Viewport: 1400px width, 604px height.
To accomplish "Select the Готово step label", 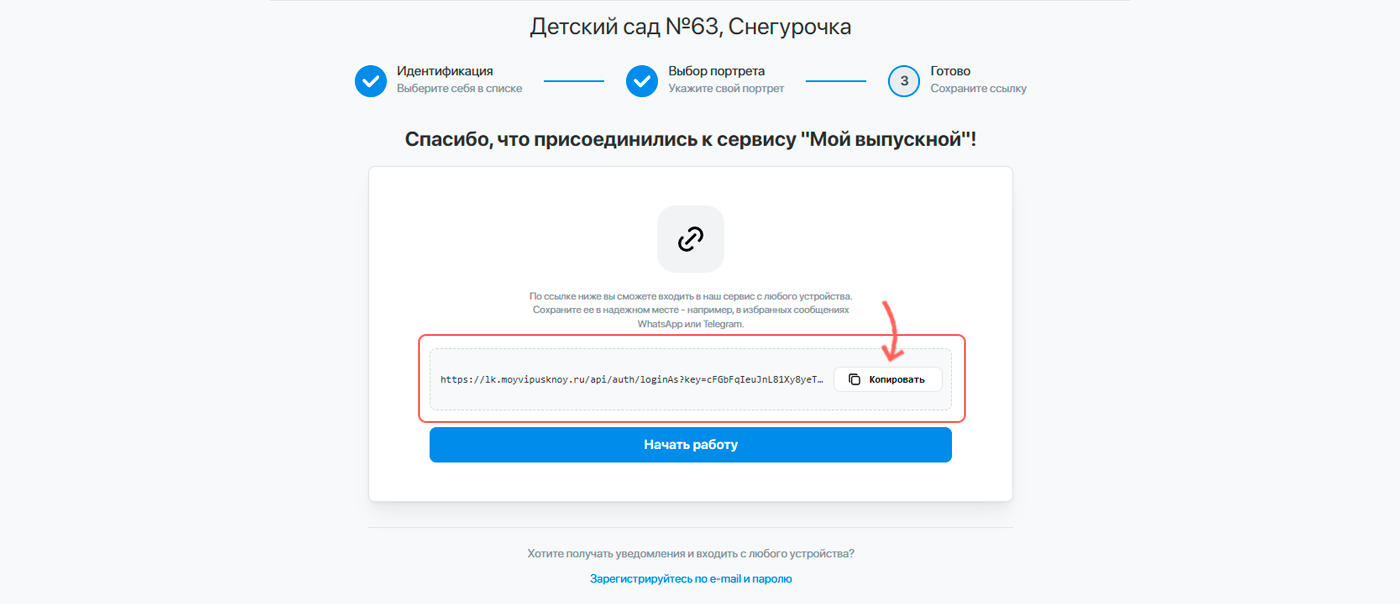I will [950, 71].
